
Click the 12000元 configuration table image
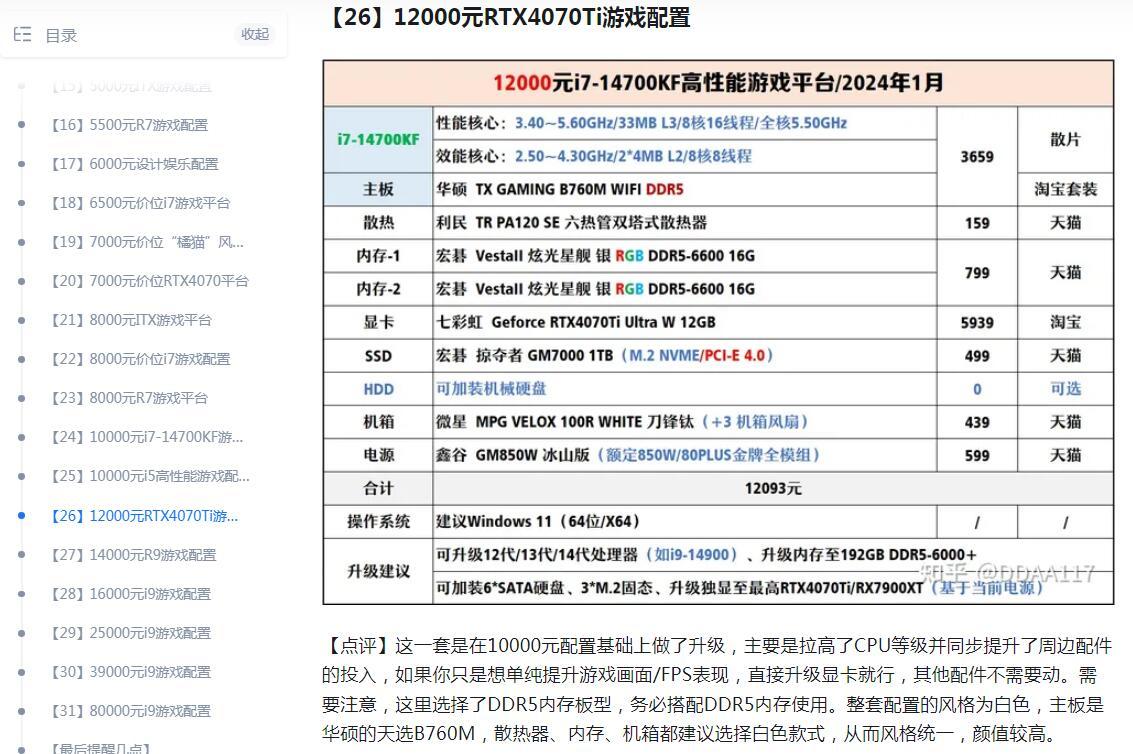pyautogui.click(x=717, y=332)
